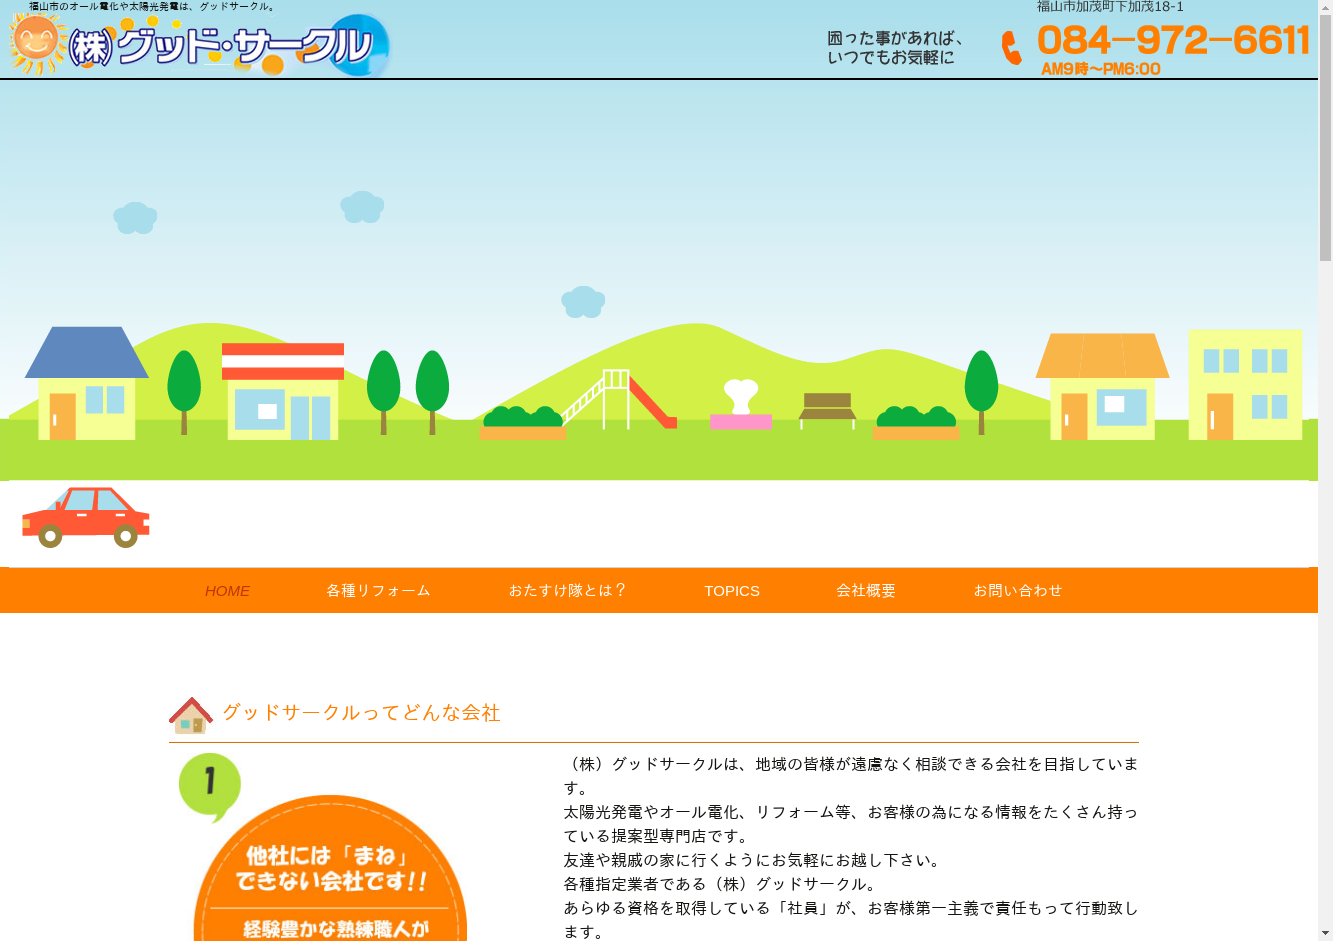1333x941 pixels.
Task: Click the blue-roofed house illustration
Action: tap(86, 383)
